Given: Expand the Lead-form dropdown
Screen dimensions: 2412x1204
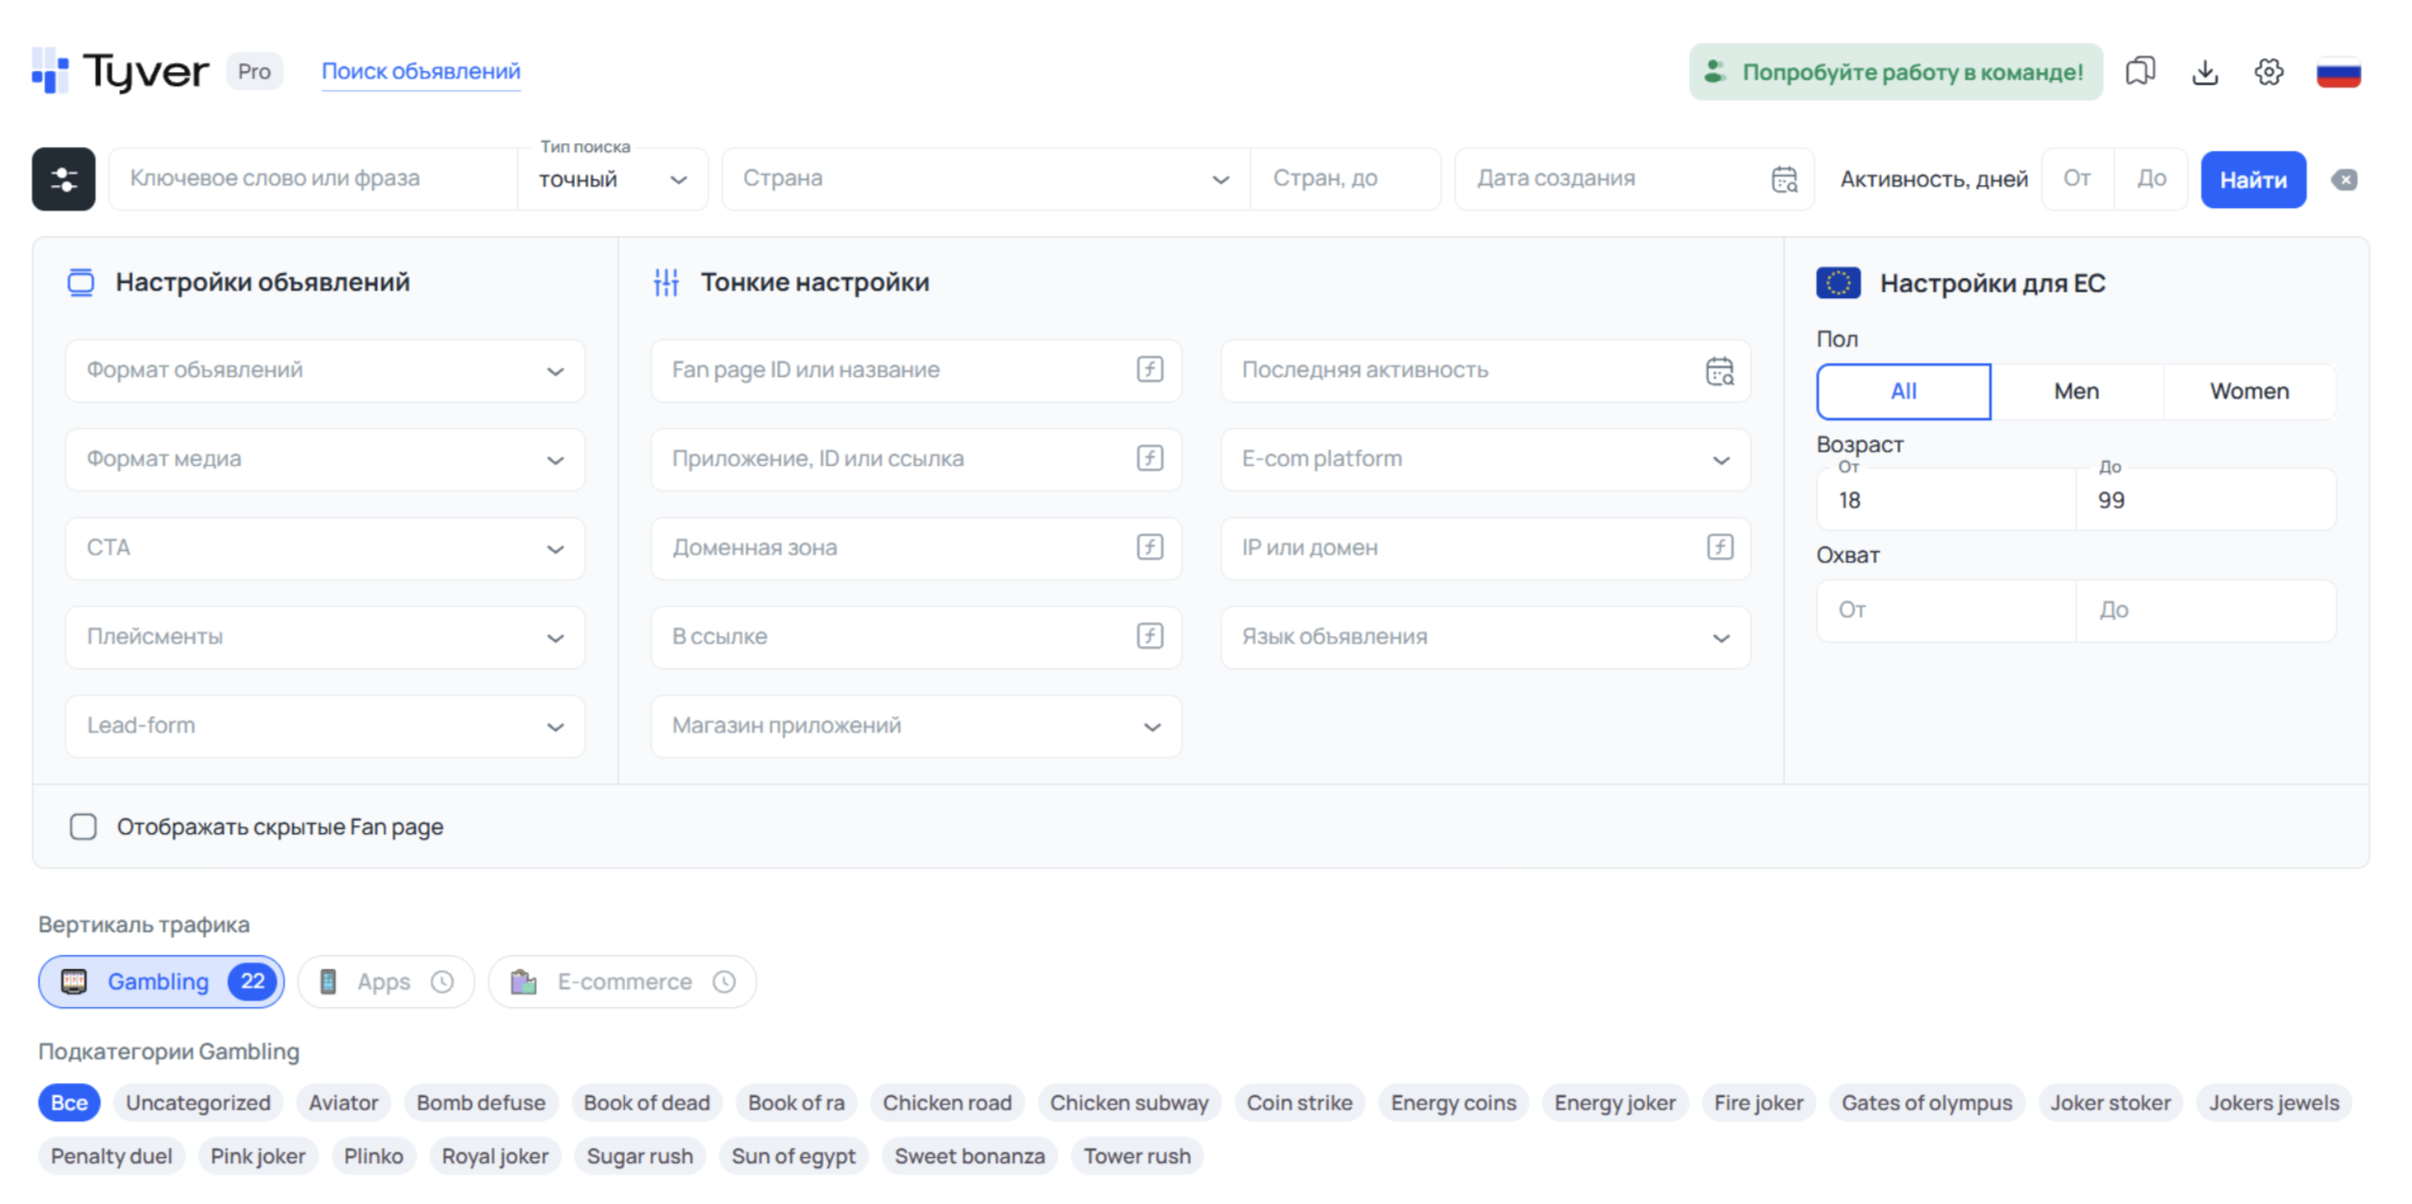Looking at the screenshot, I should click(325, 726).
